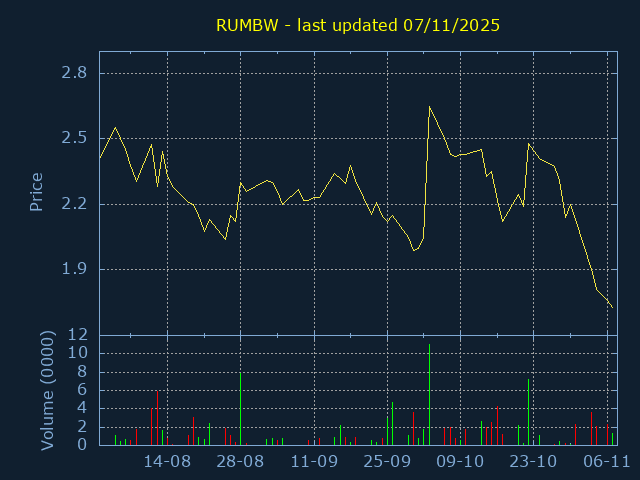This screenshot has width=640, height=480.
Task: Select the 28-08 date label
Action: click(x=240, y=461)
